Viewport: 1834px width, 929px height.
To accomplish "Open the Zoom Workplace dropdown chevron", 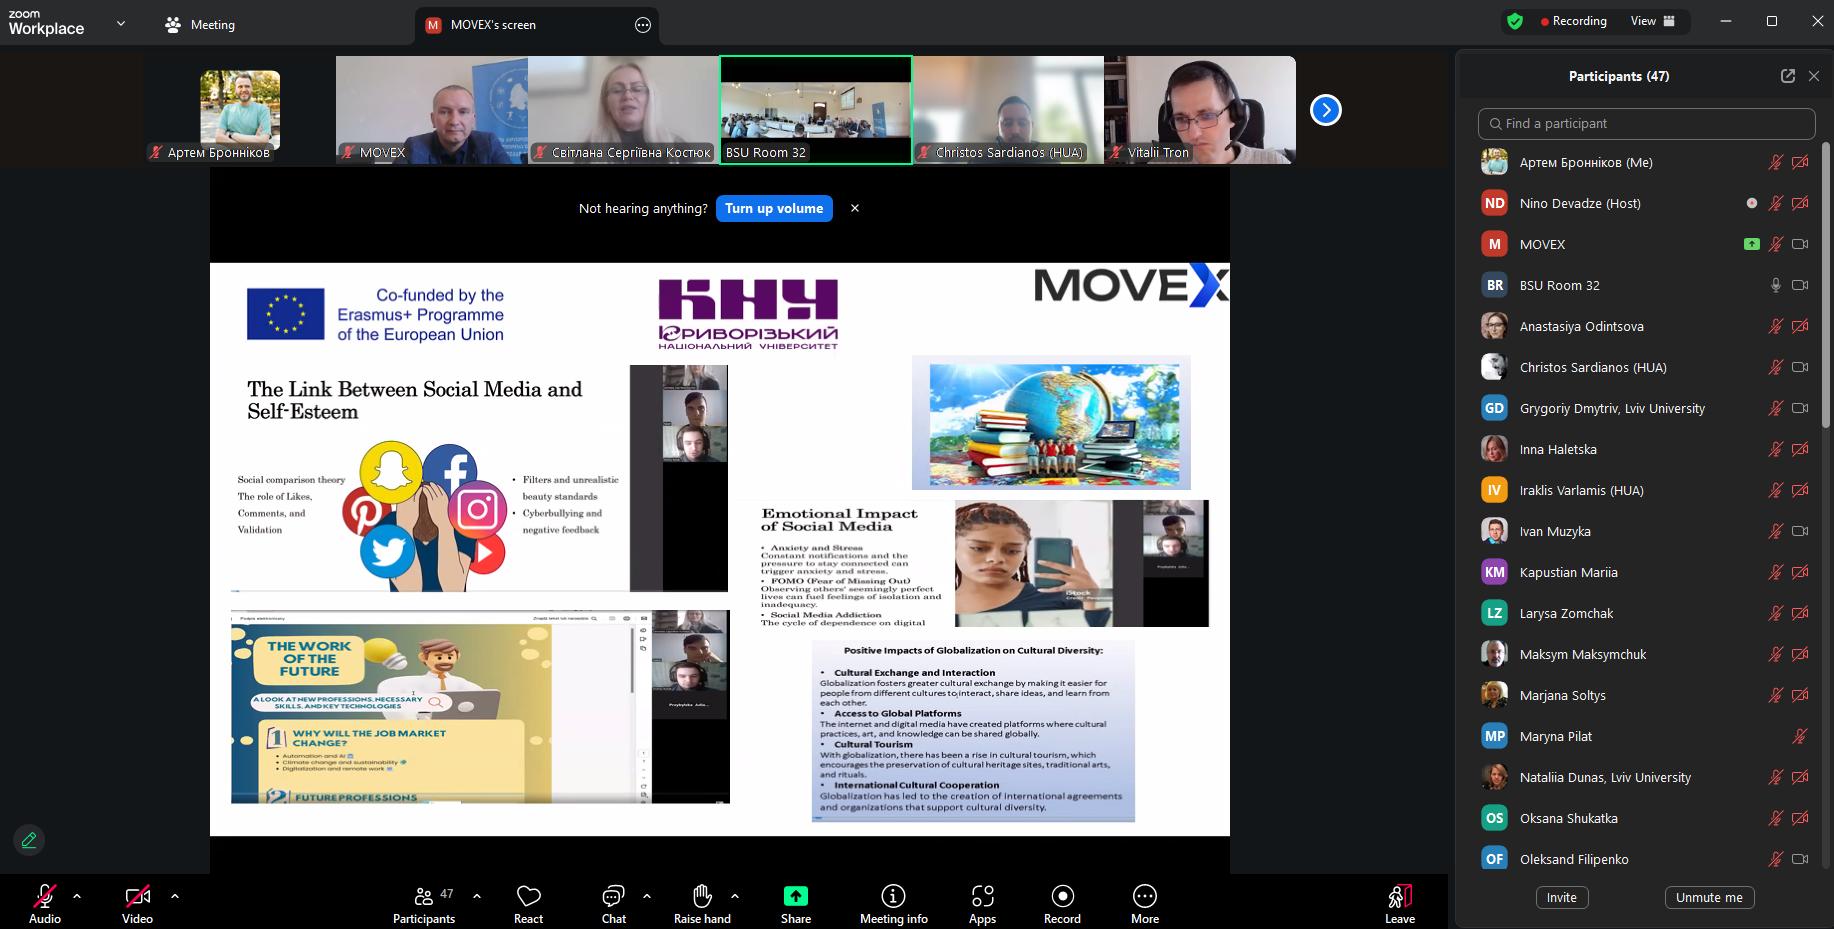I will pyautogui.click(x=121, y=24).
